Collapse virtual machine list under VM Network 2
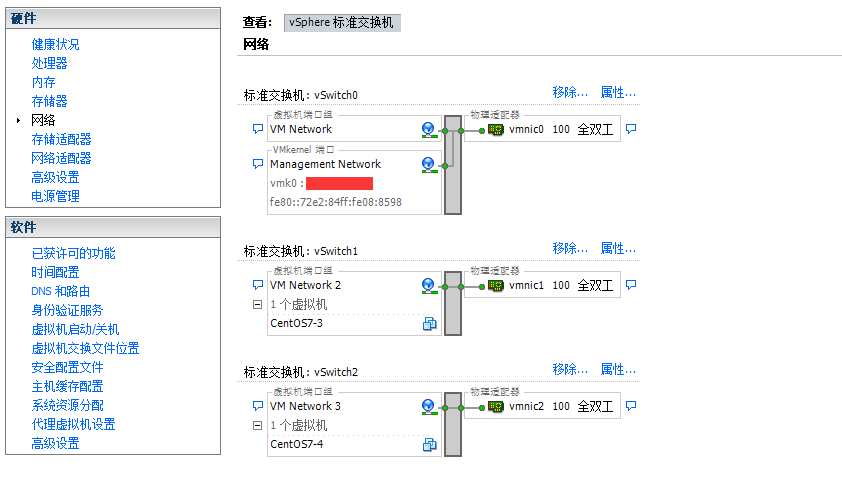This screenshot has width=842, height=486. [257, 304]
